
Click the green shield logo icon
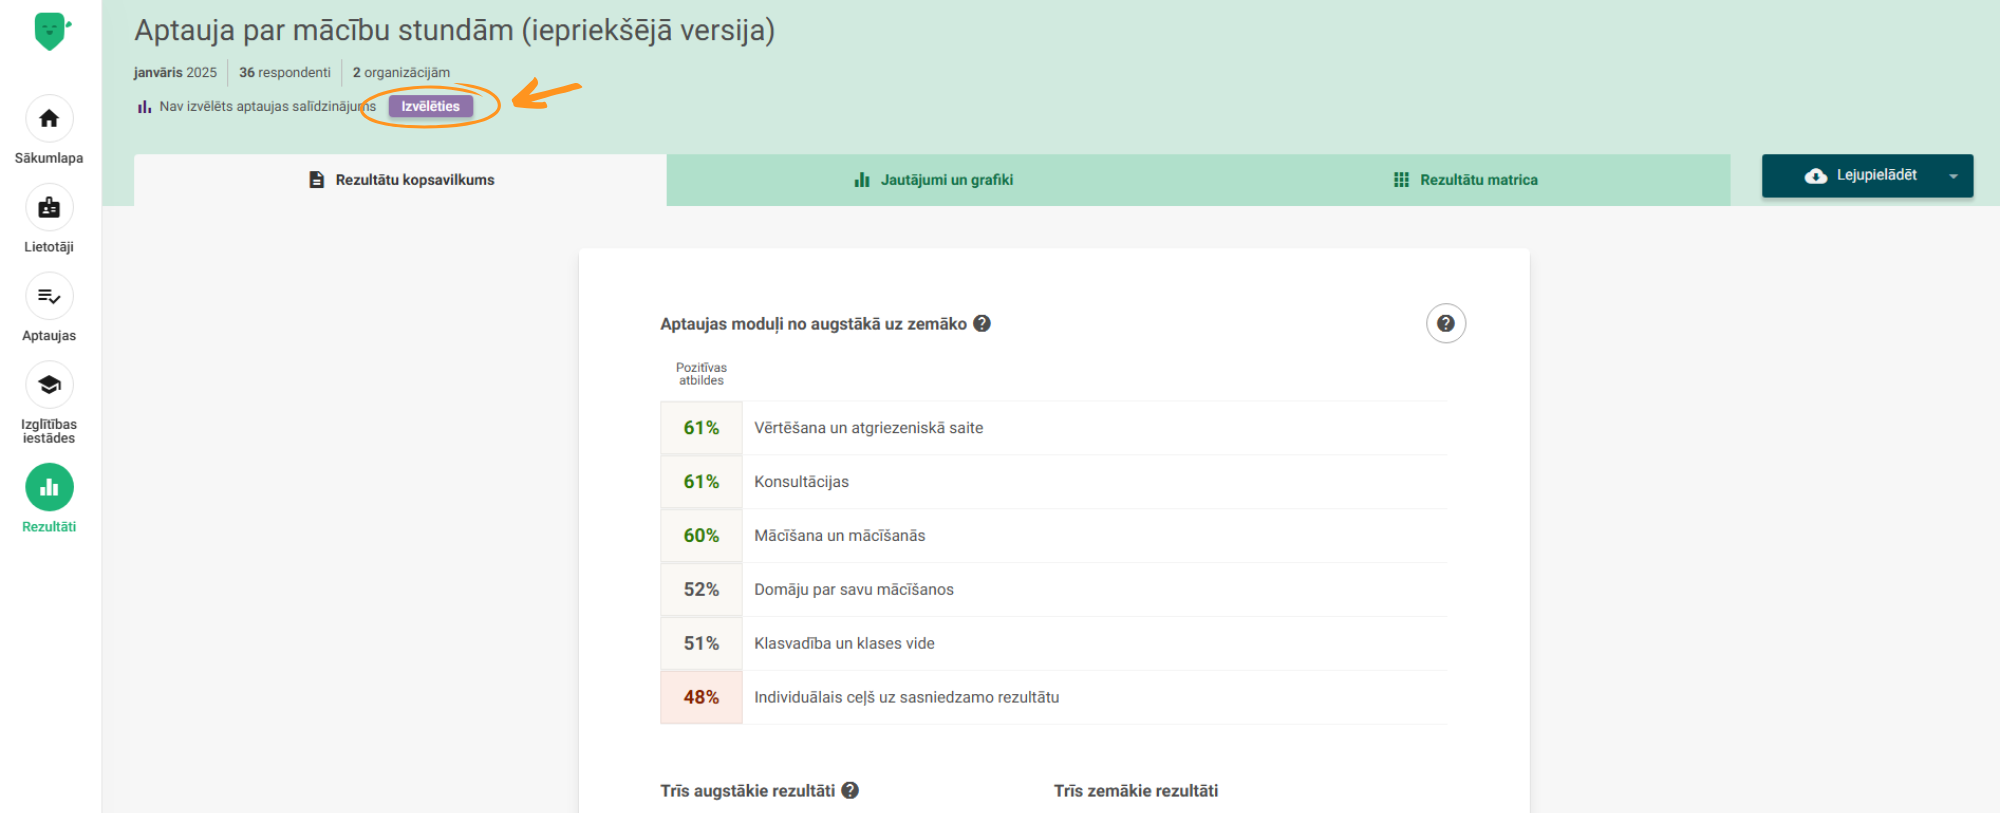point(50,31)
